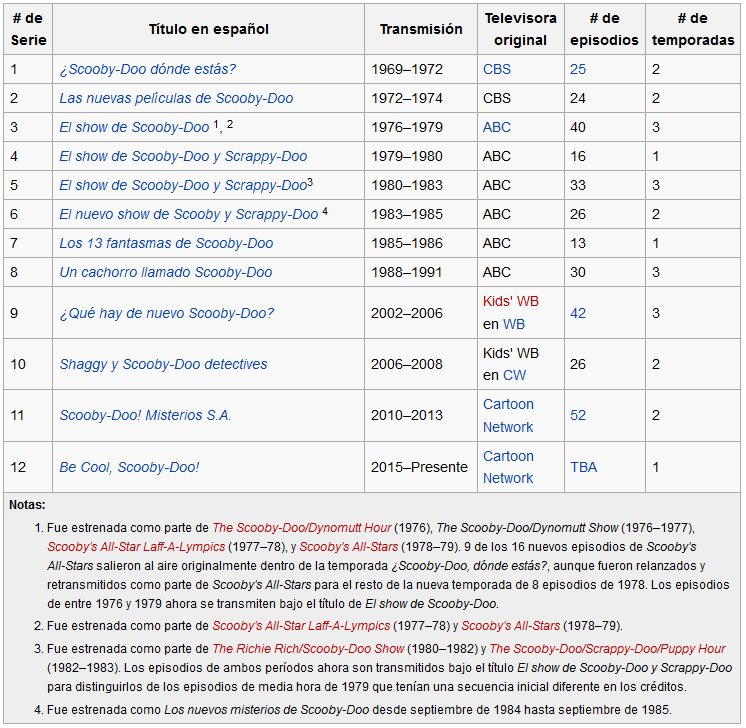Viewport: 746px width, 728px height.
Task: Click the 33 episodes cell
Action: point(605,186)
